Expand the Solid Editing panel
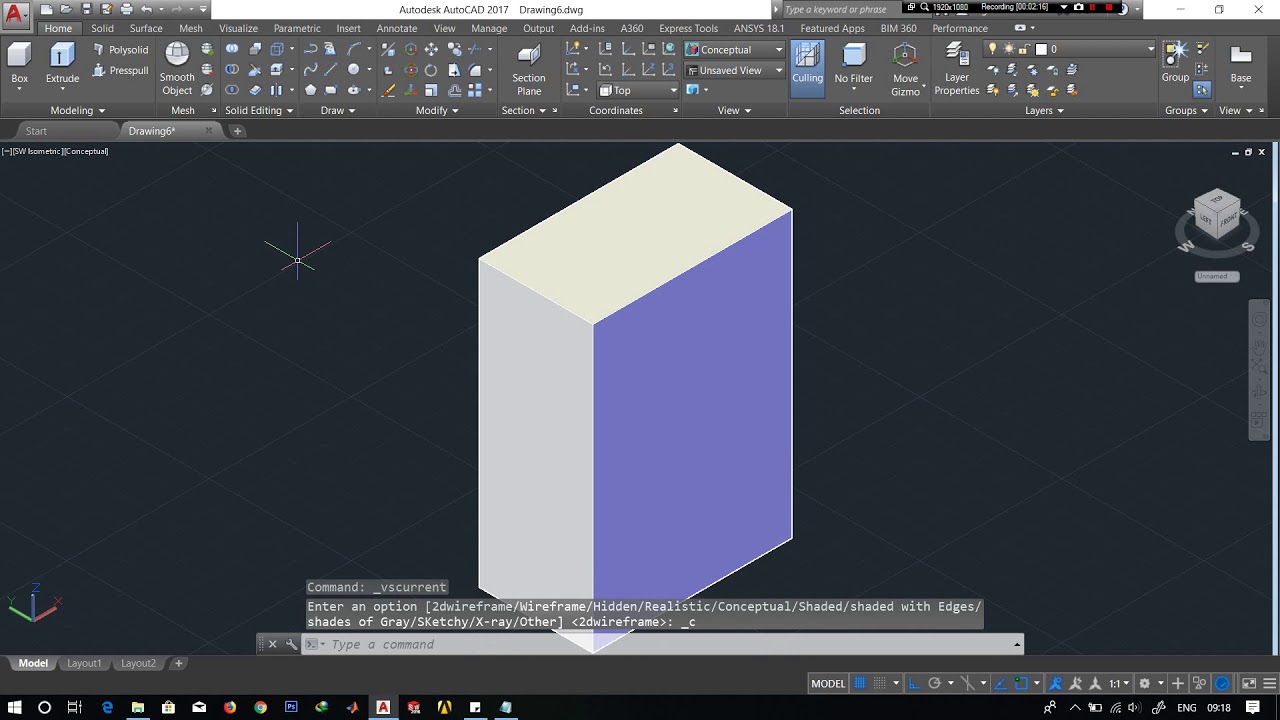Viewport: 1280px width, 720px height. (259, 110)
